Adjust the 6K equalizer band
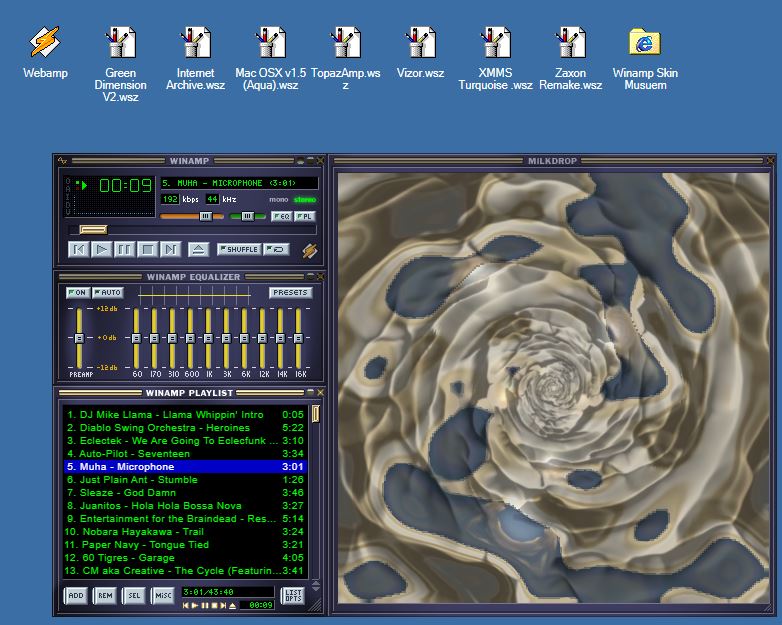This screenshot has height=625, width=782. pyautogui.click(x=244, y=338)
